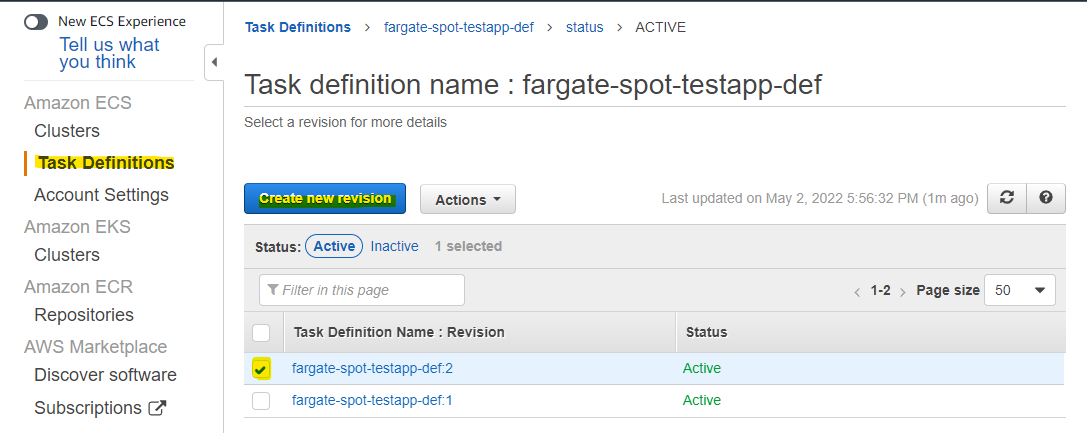Click the AWS Marketplace section heading
1087x433 pixels.
[96, 346]
